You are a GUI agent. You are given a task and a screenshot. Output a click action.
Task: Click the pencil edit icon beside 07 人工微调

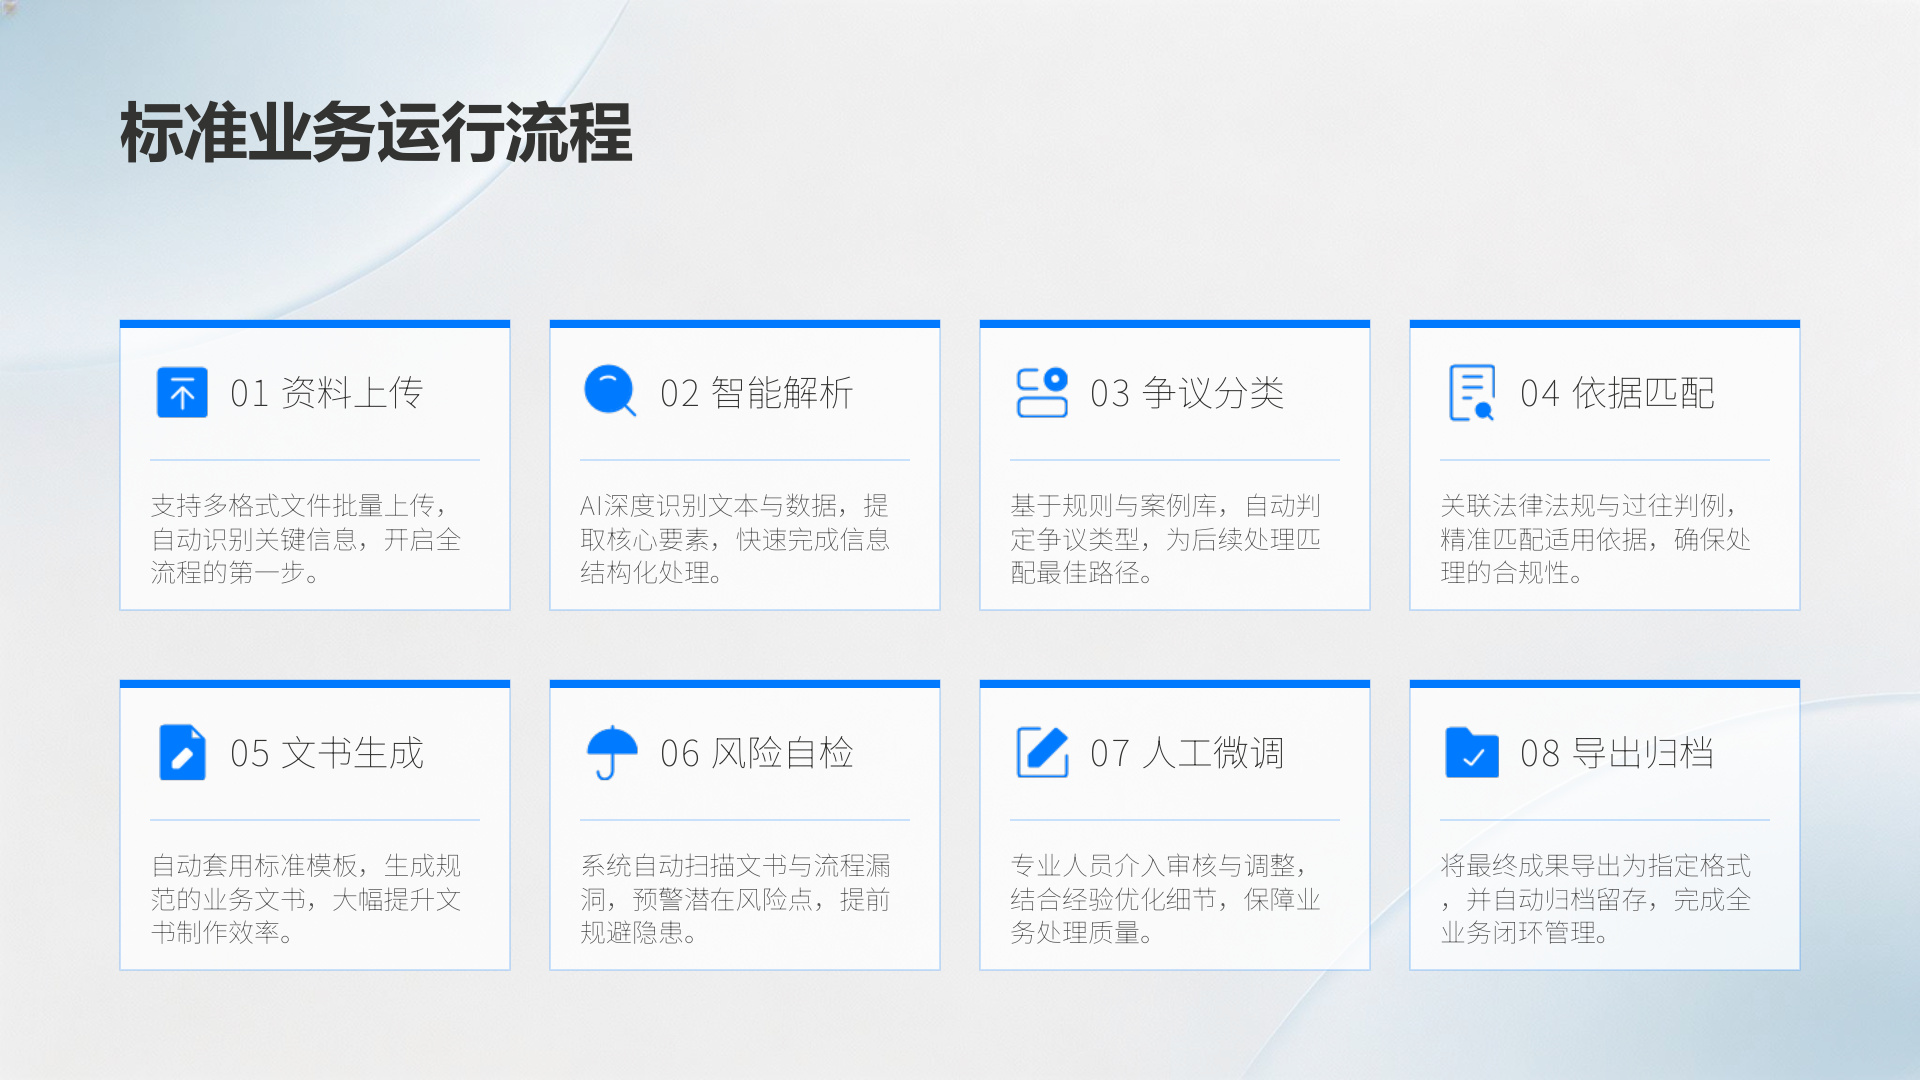coord(1042,752)
